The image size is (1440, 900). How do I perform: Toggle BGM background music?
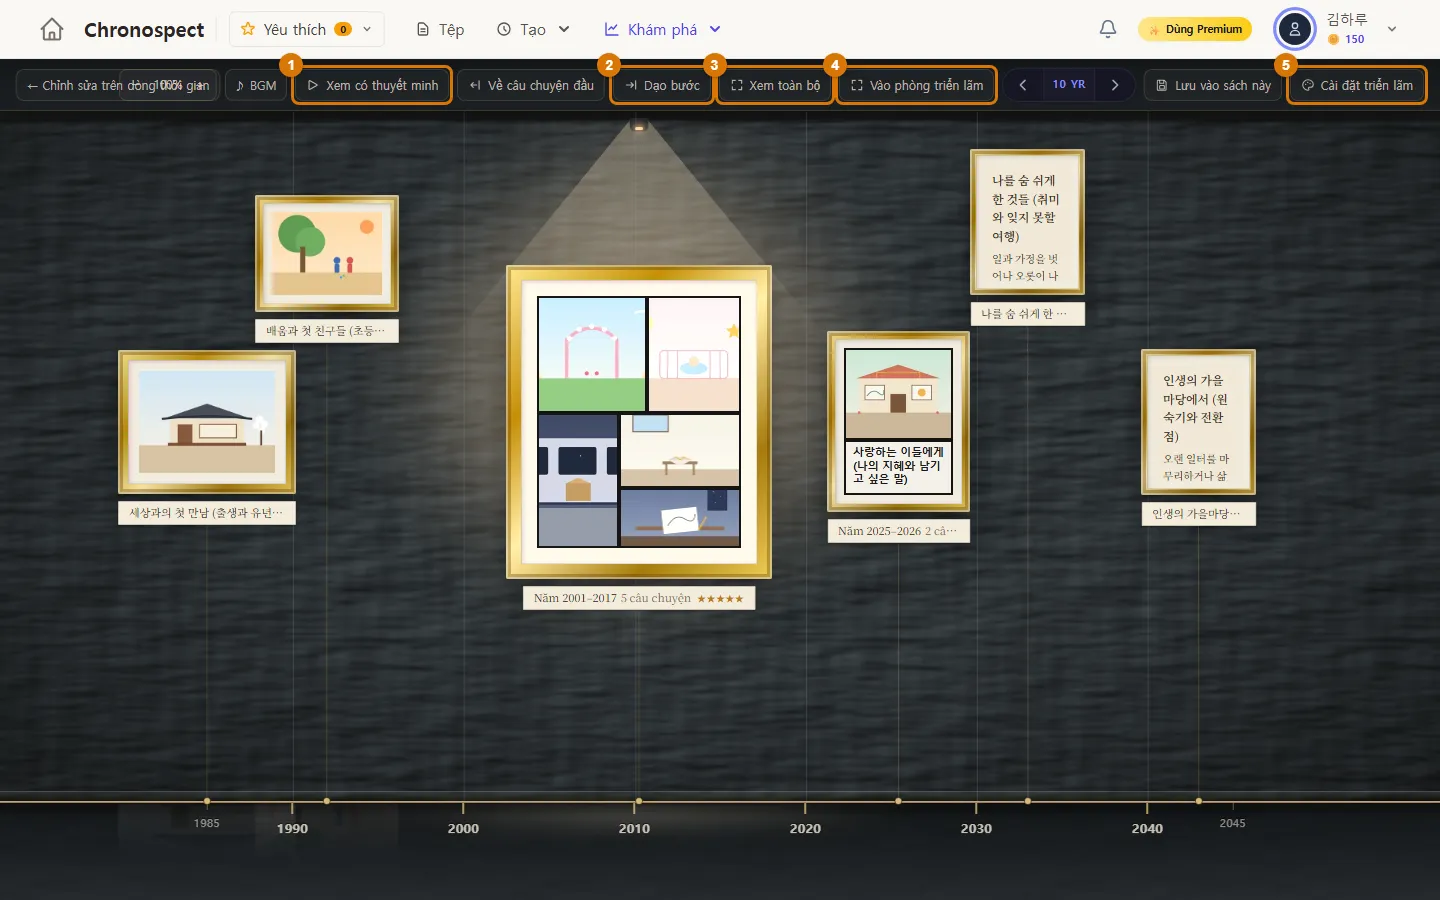(x=256, y=85)
